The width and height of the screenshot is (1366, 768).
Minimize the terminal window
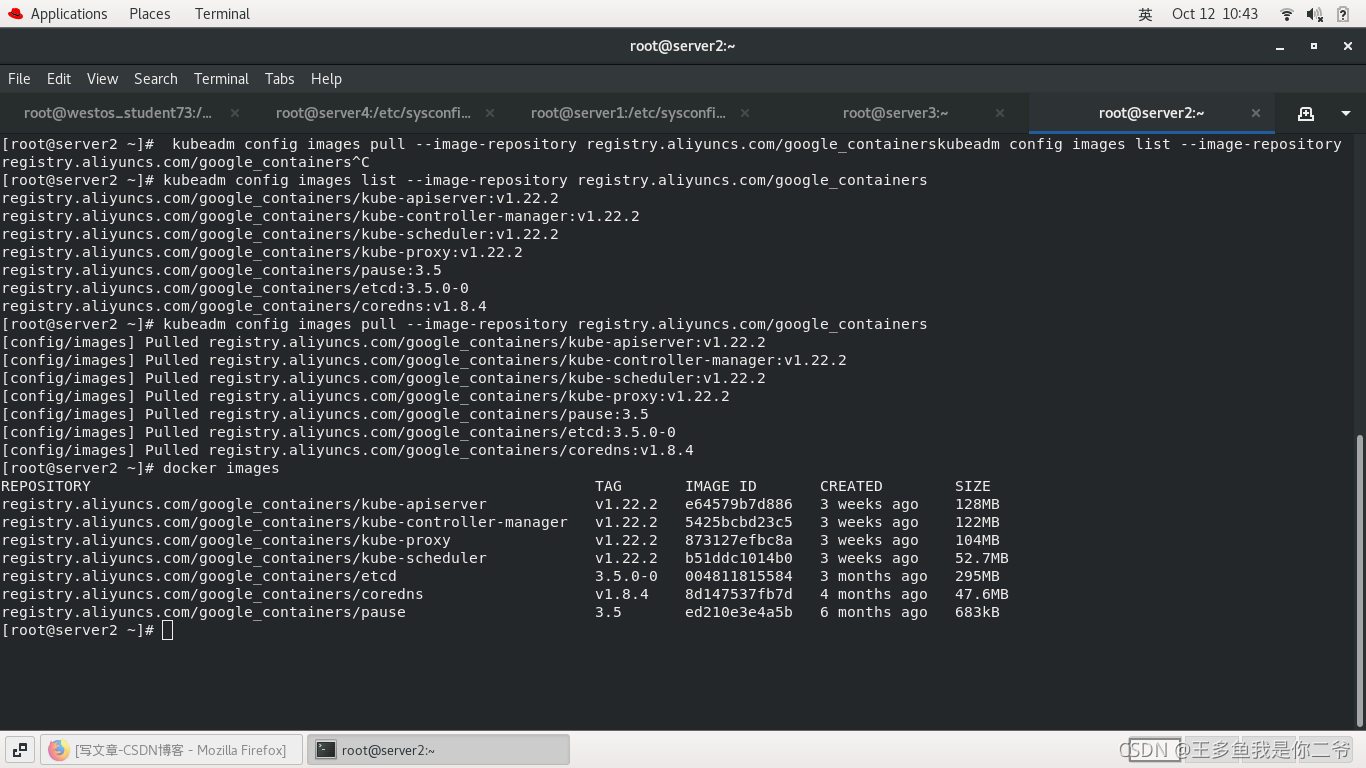point(1280,46)
